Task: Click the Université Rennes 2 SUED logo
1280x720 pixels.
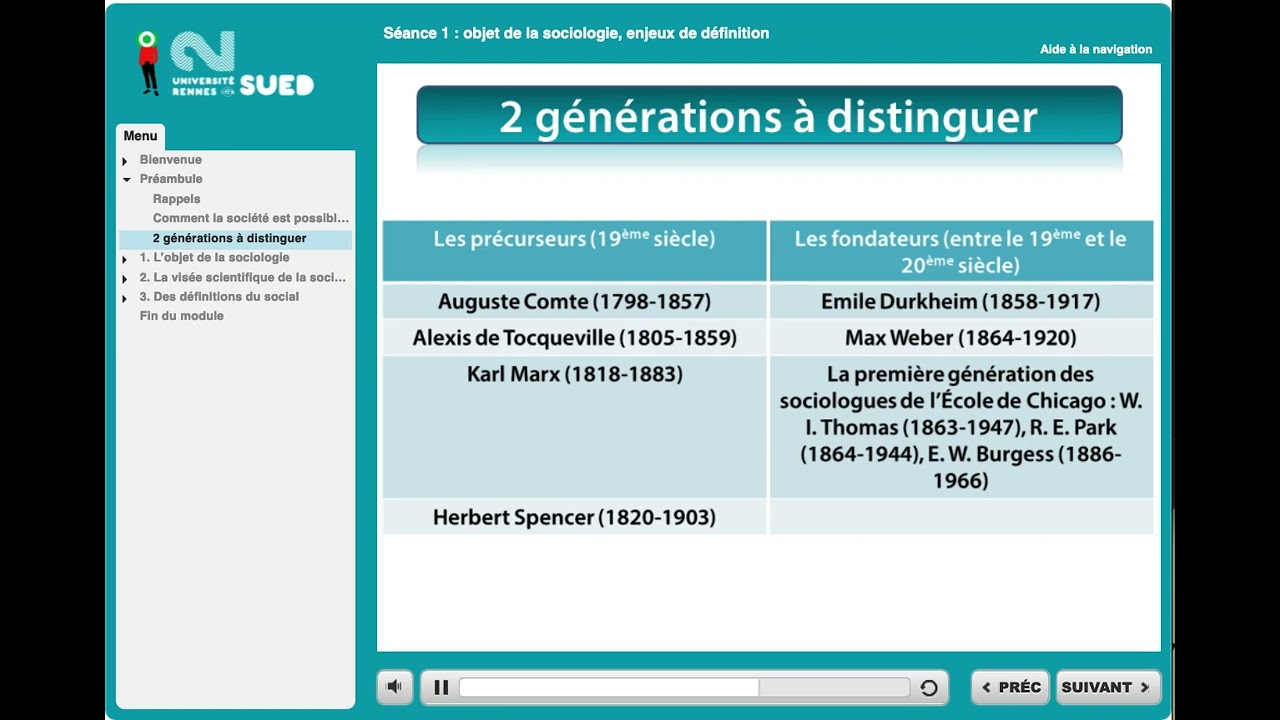Action: [226, 64]
